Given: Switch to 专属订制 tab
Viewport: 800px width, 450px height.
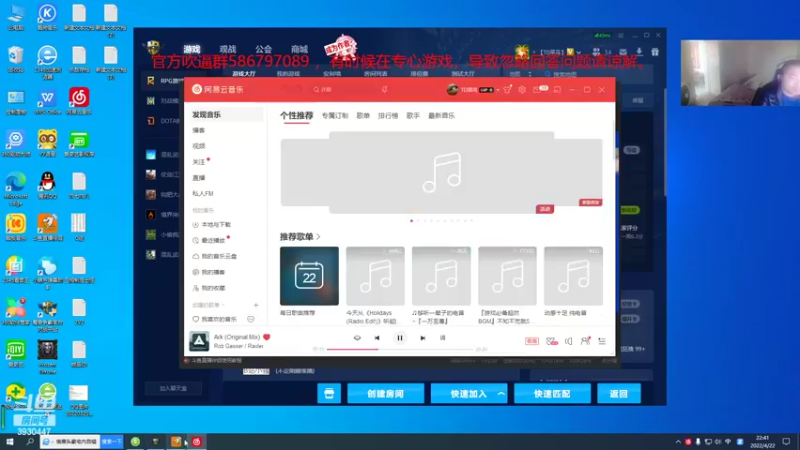Looking at the screenshot, I should 335,116.
